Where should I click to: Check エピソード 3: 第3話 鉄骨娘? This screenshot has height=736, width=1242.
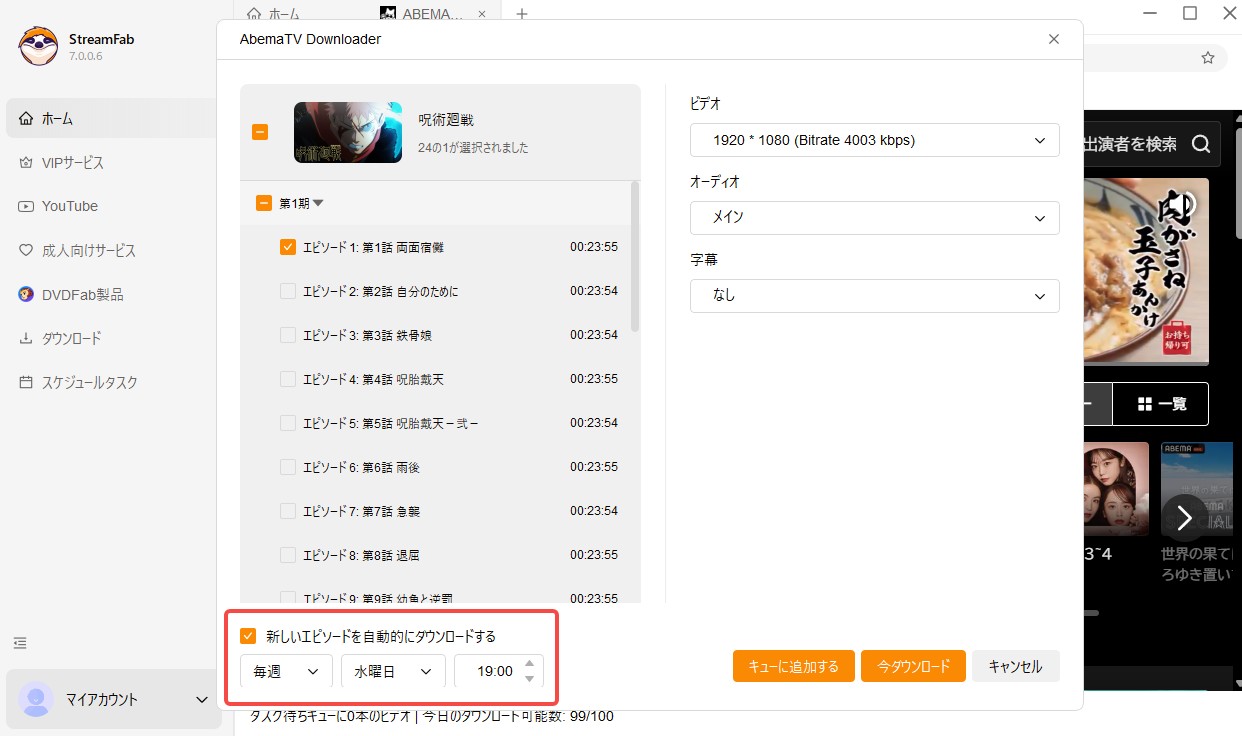287,334
